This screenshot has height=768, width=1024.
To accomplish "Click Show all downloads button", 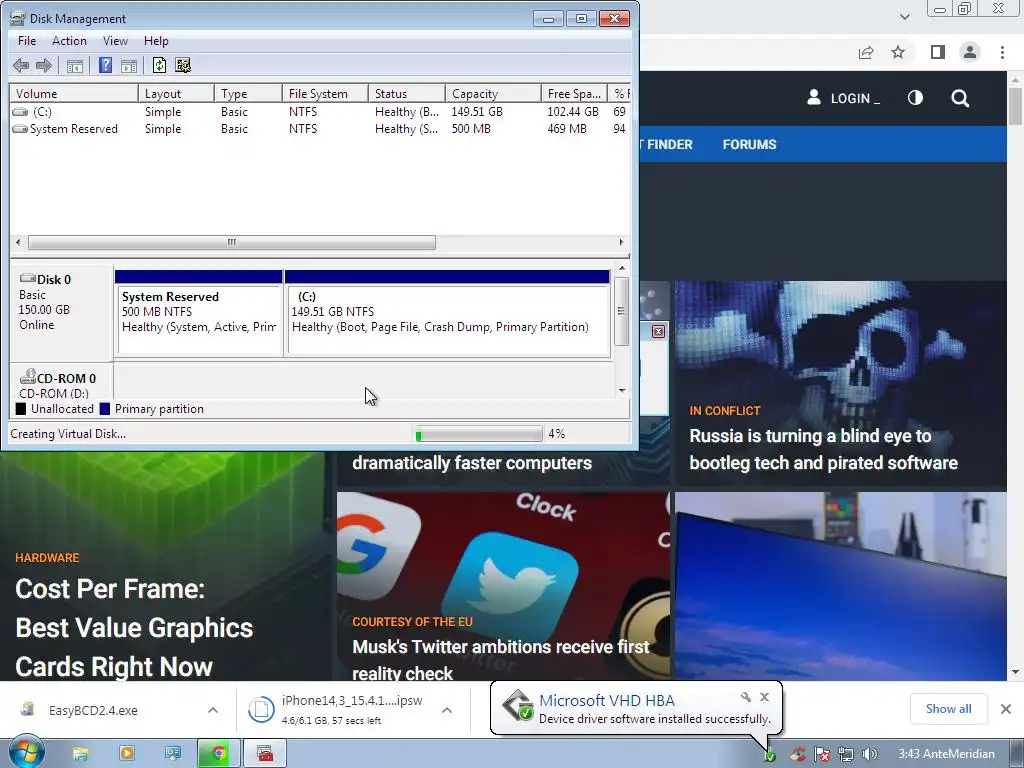I will (x=948, y=709).
